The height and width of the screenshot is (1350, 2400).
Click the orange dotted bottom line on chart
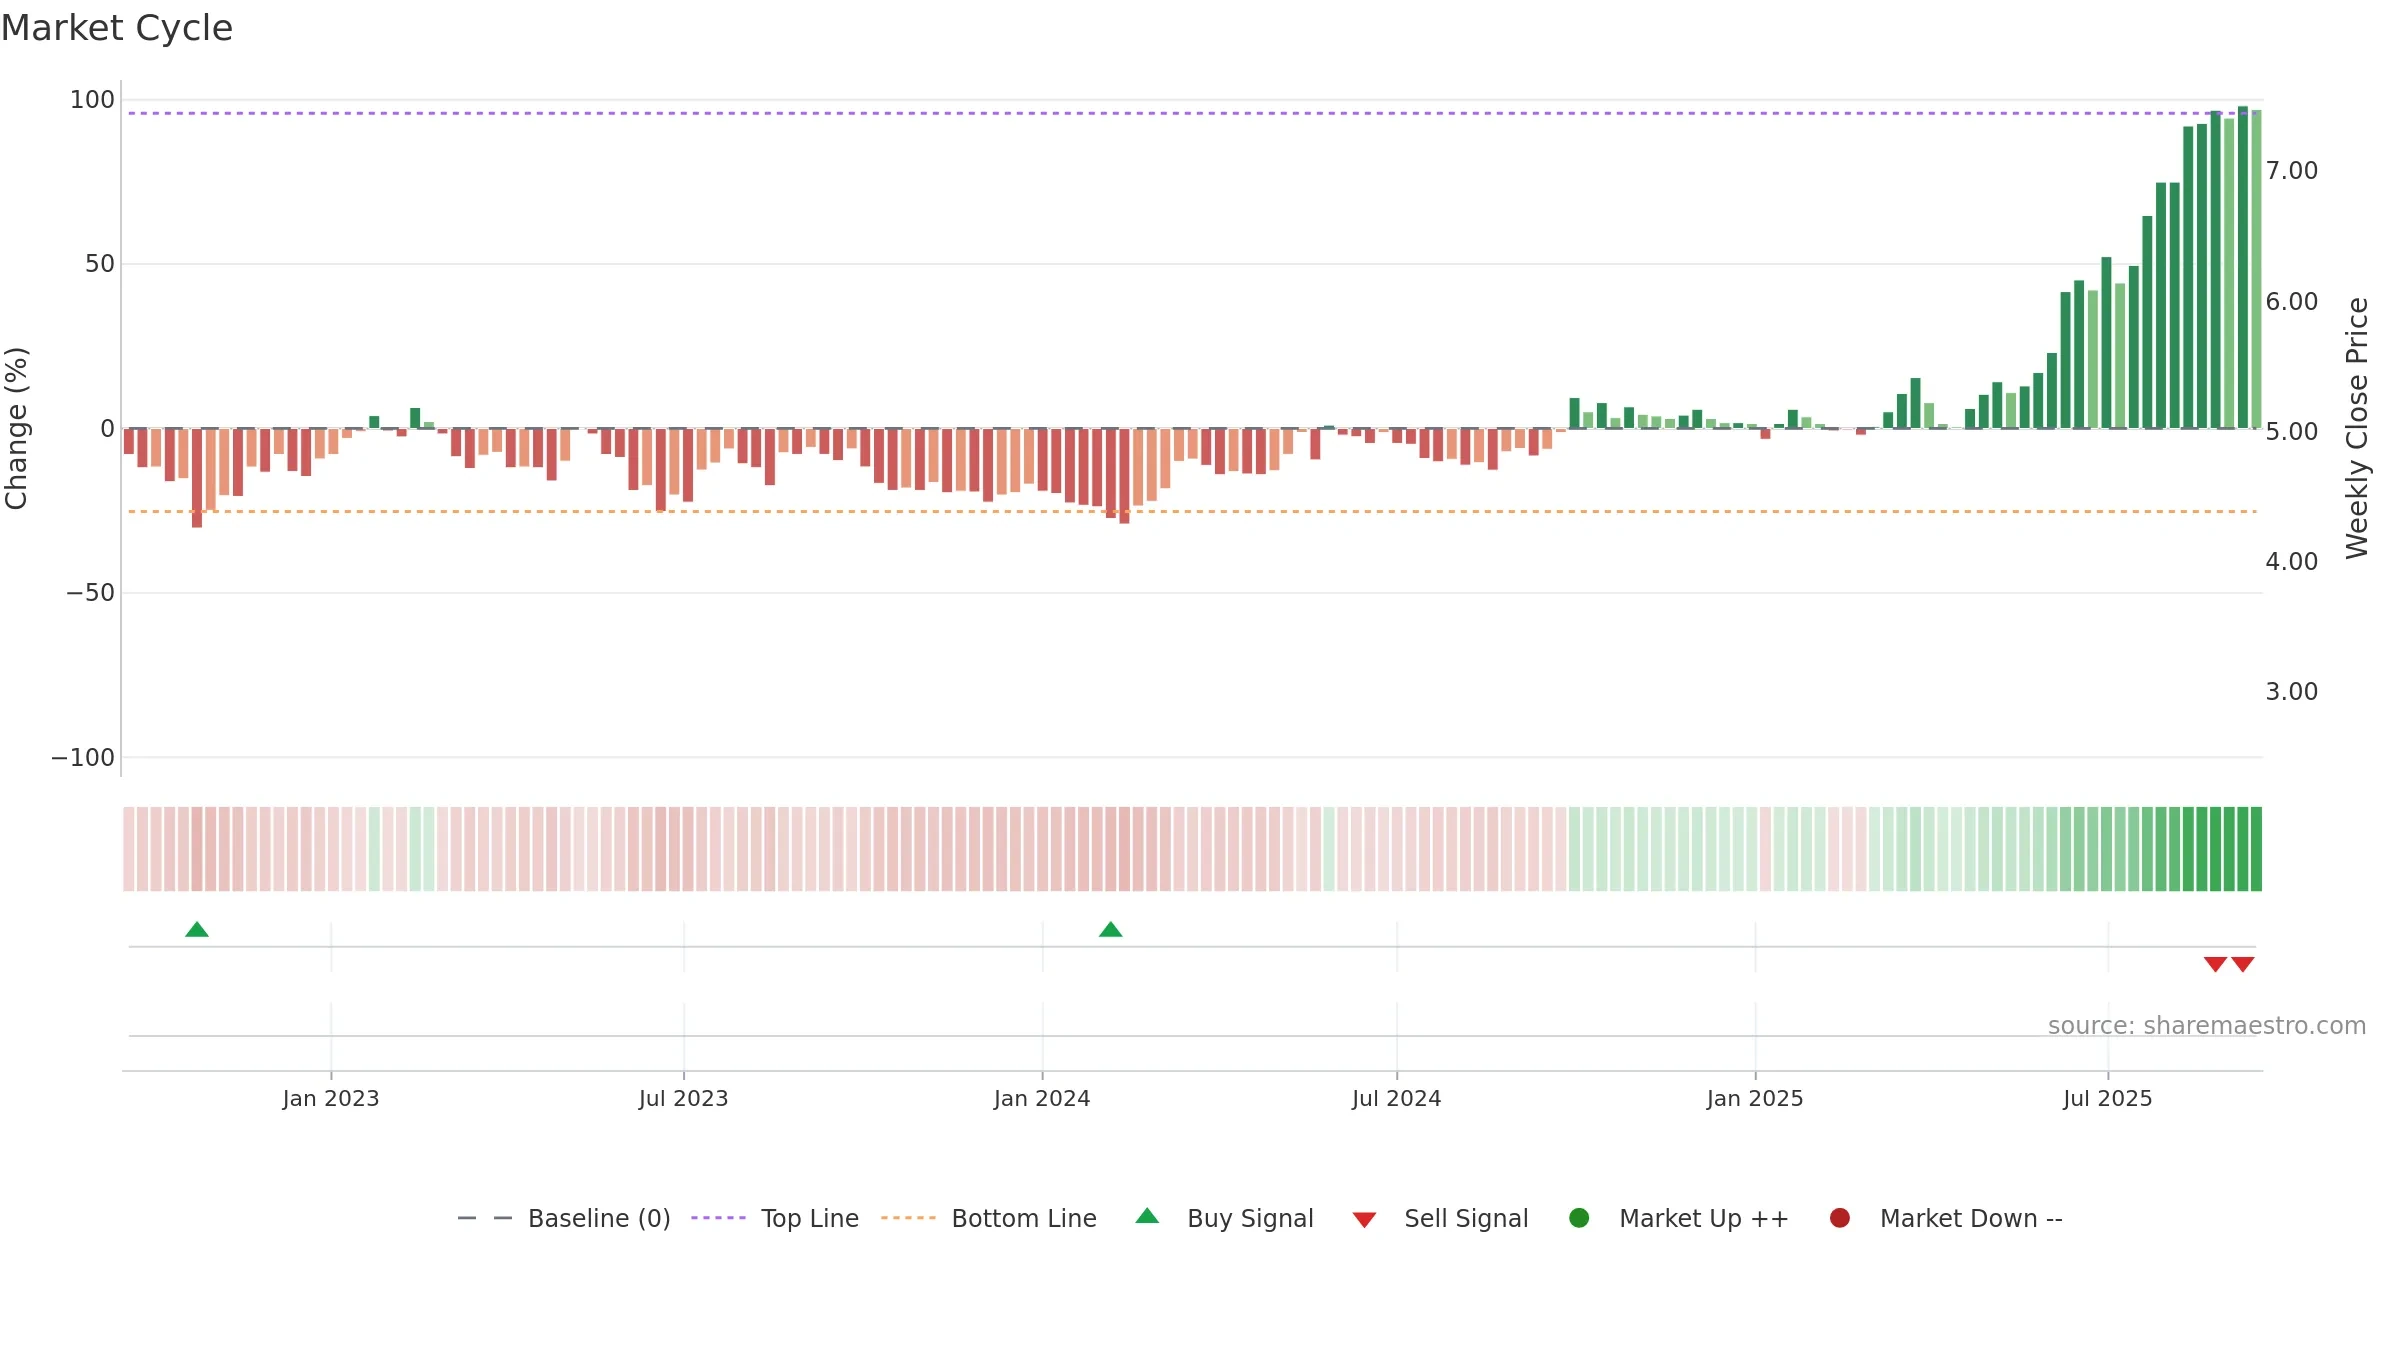[x=1190, y=512]
